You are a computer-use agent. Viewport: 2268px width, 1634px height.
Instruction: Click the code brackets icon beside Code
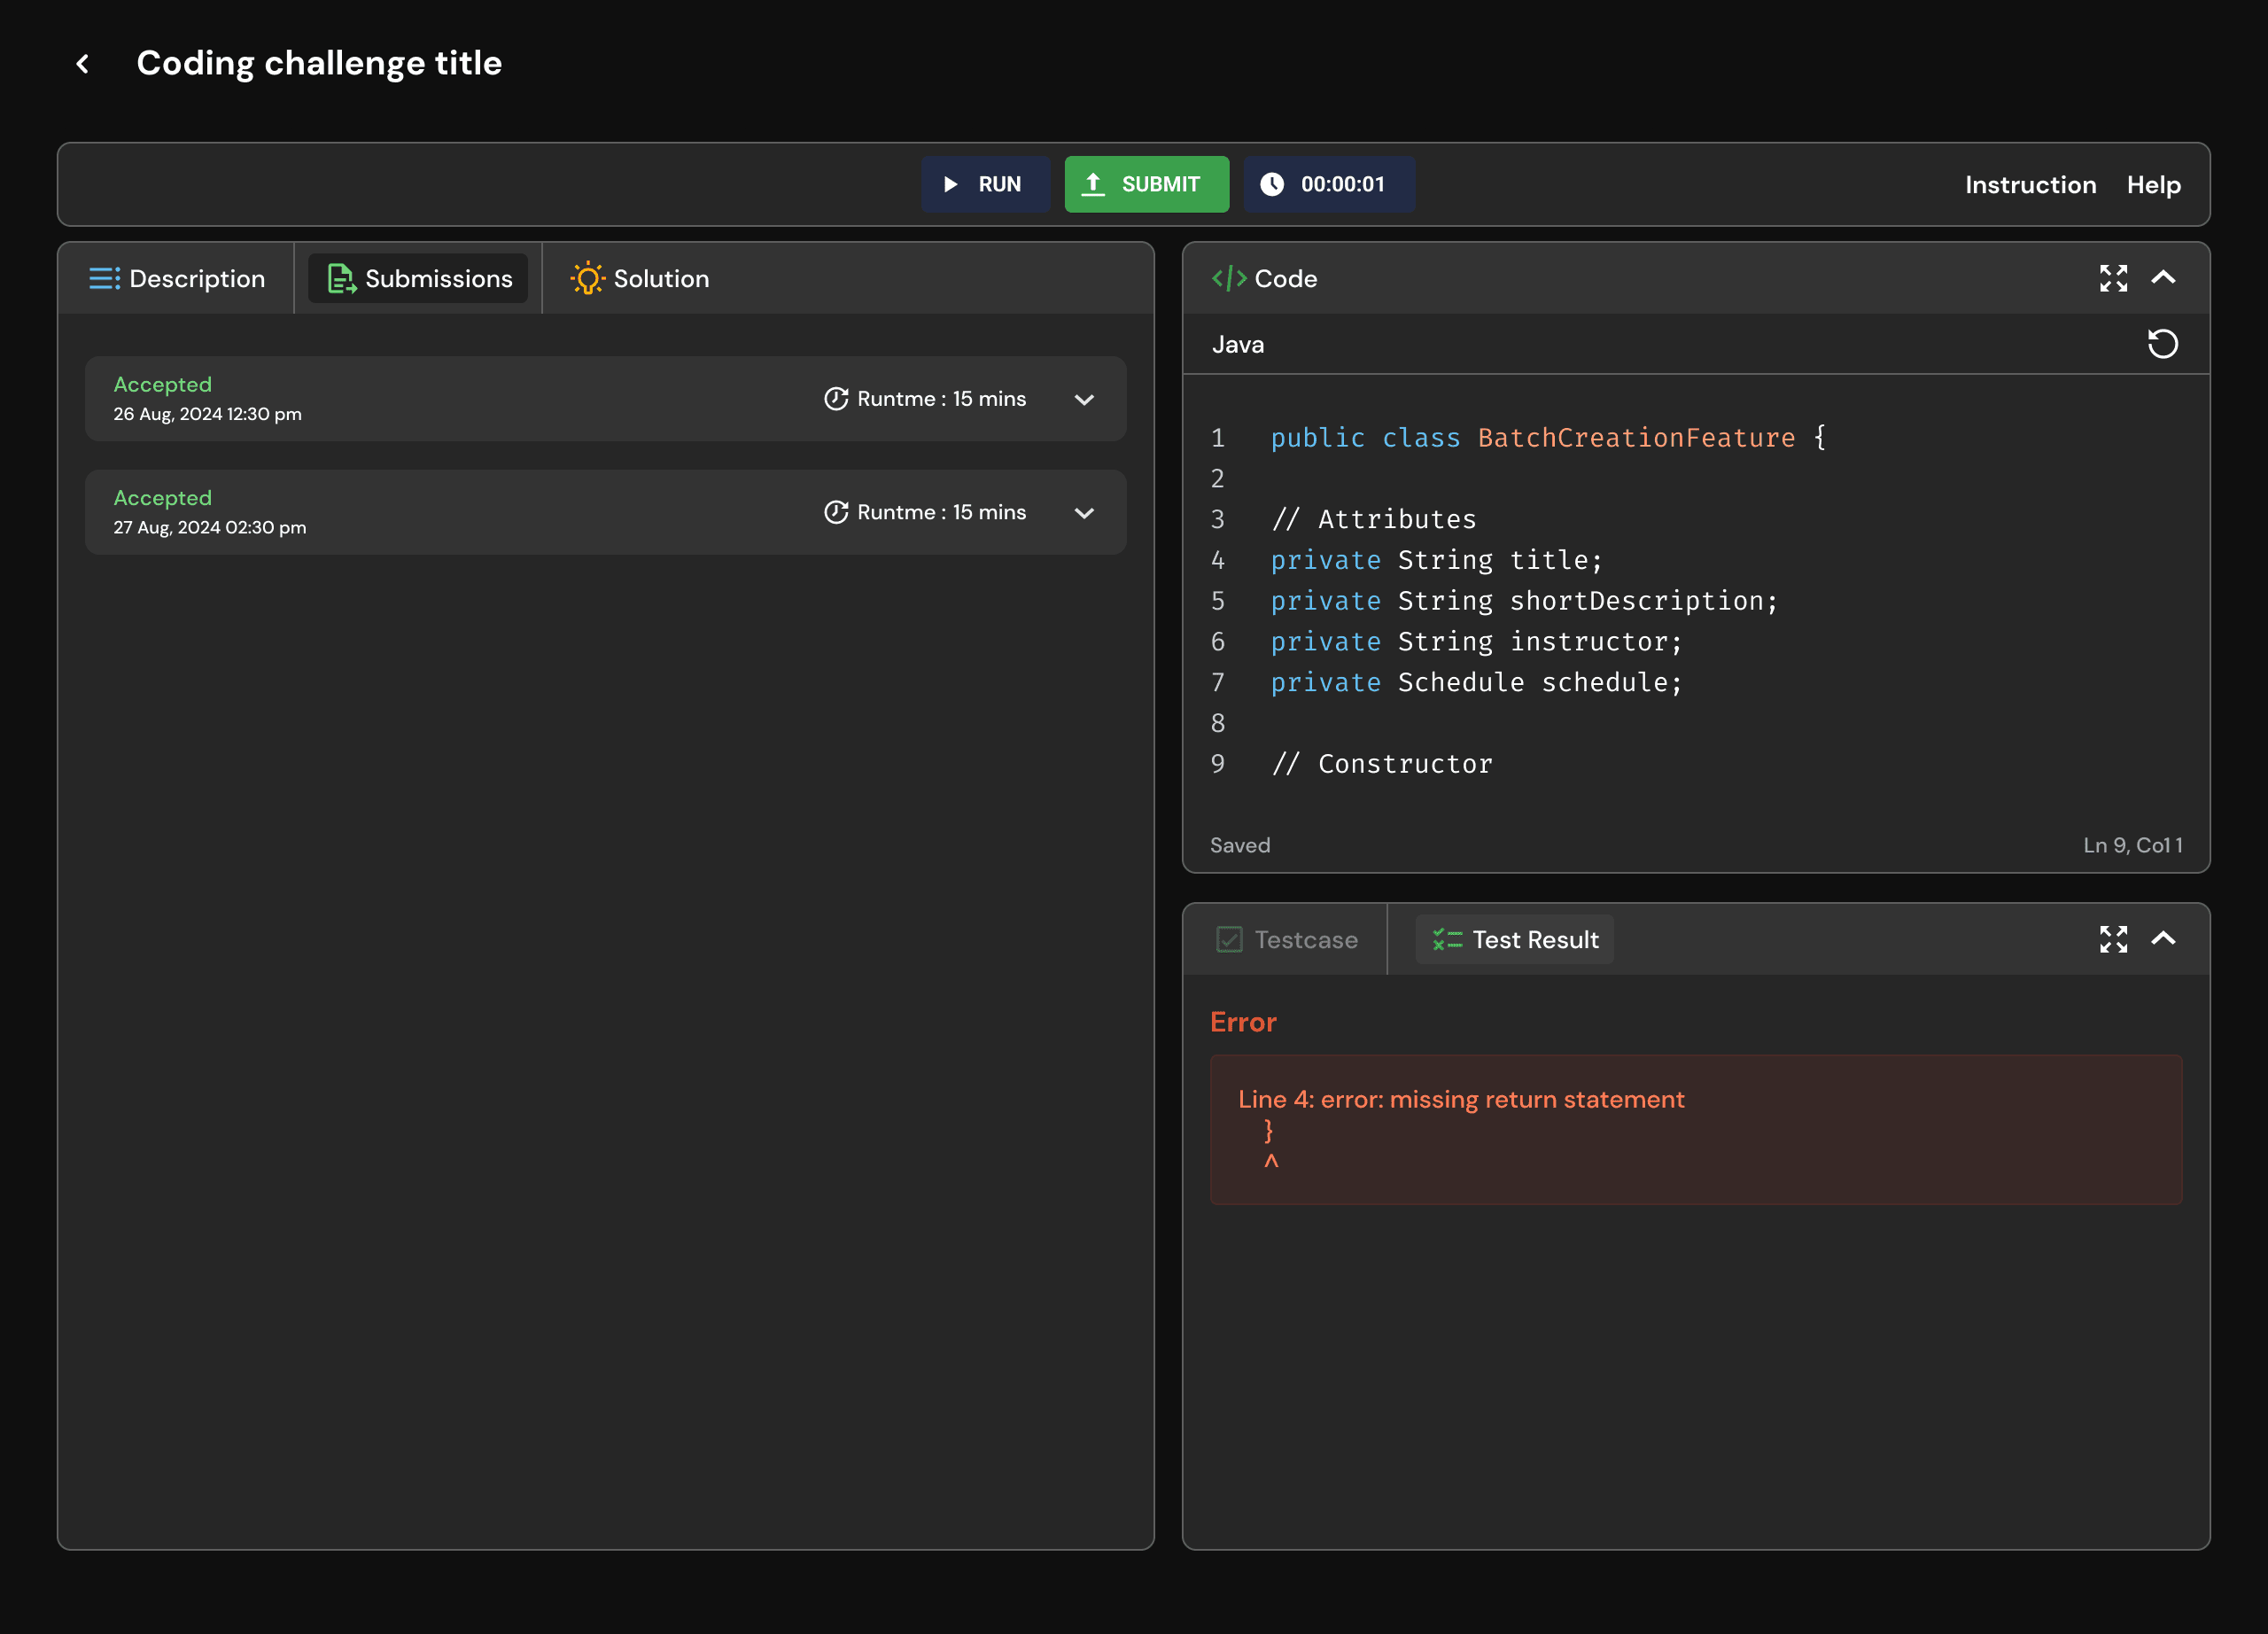click(1228, 278)
